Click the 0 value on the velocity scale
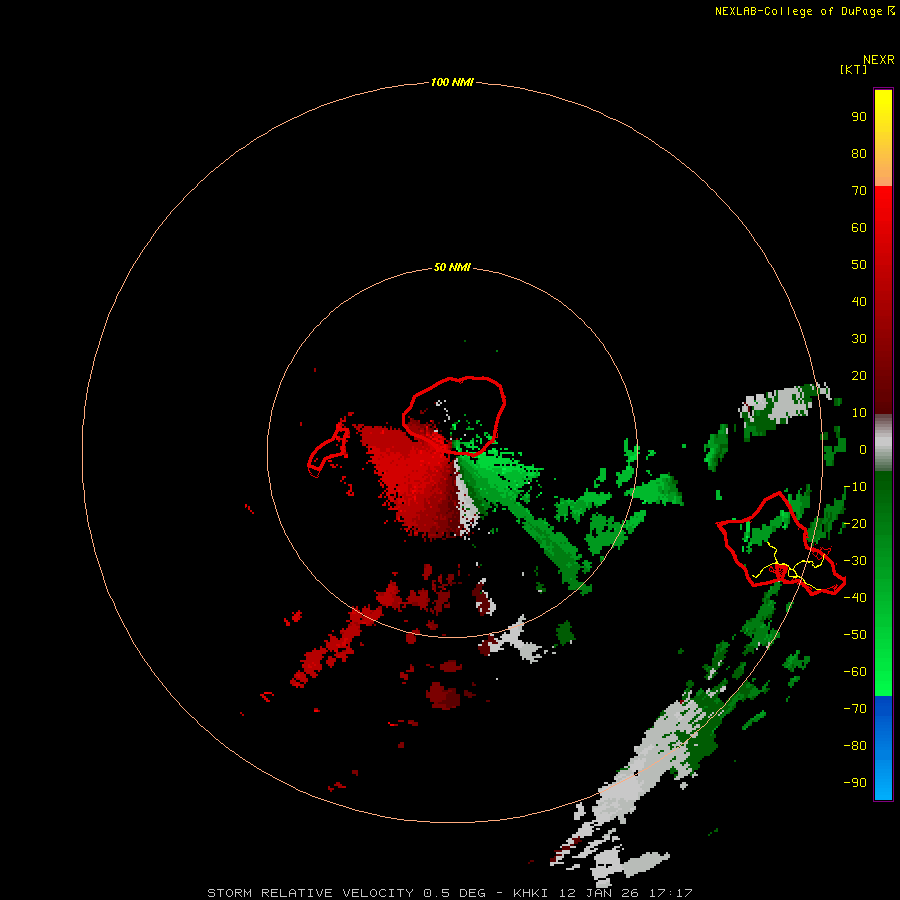900x900 pixels. 863,449
